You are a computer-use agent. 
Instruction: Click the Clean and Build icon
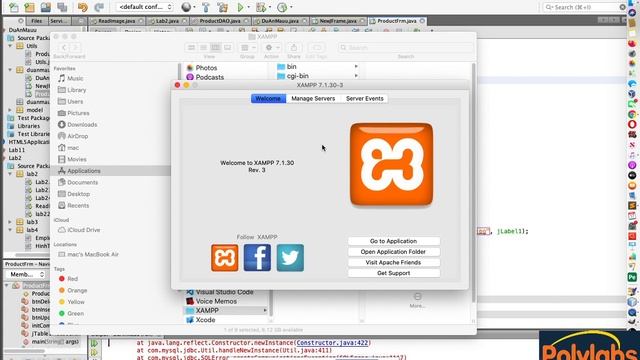[x=222, y=7]
